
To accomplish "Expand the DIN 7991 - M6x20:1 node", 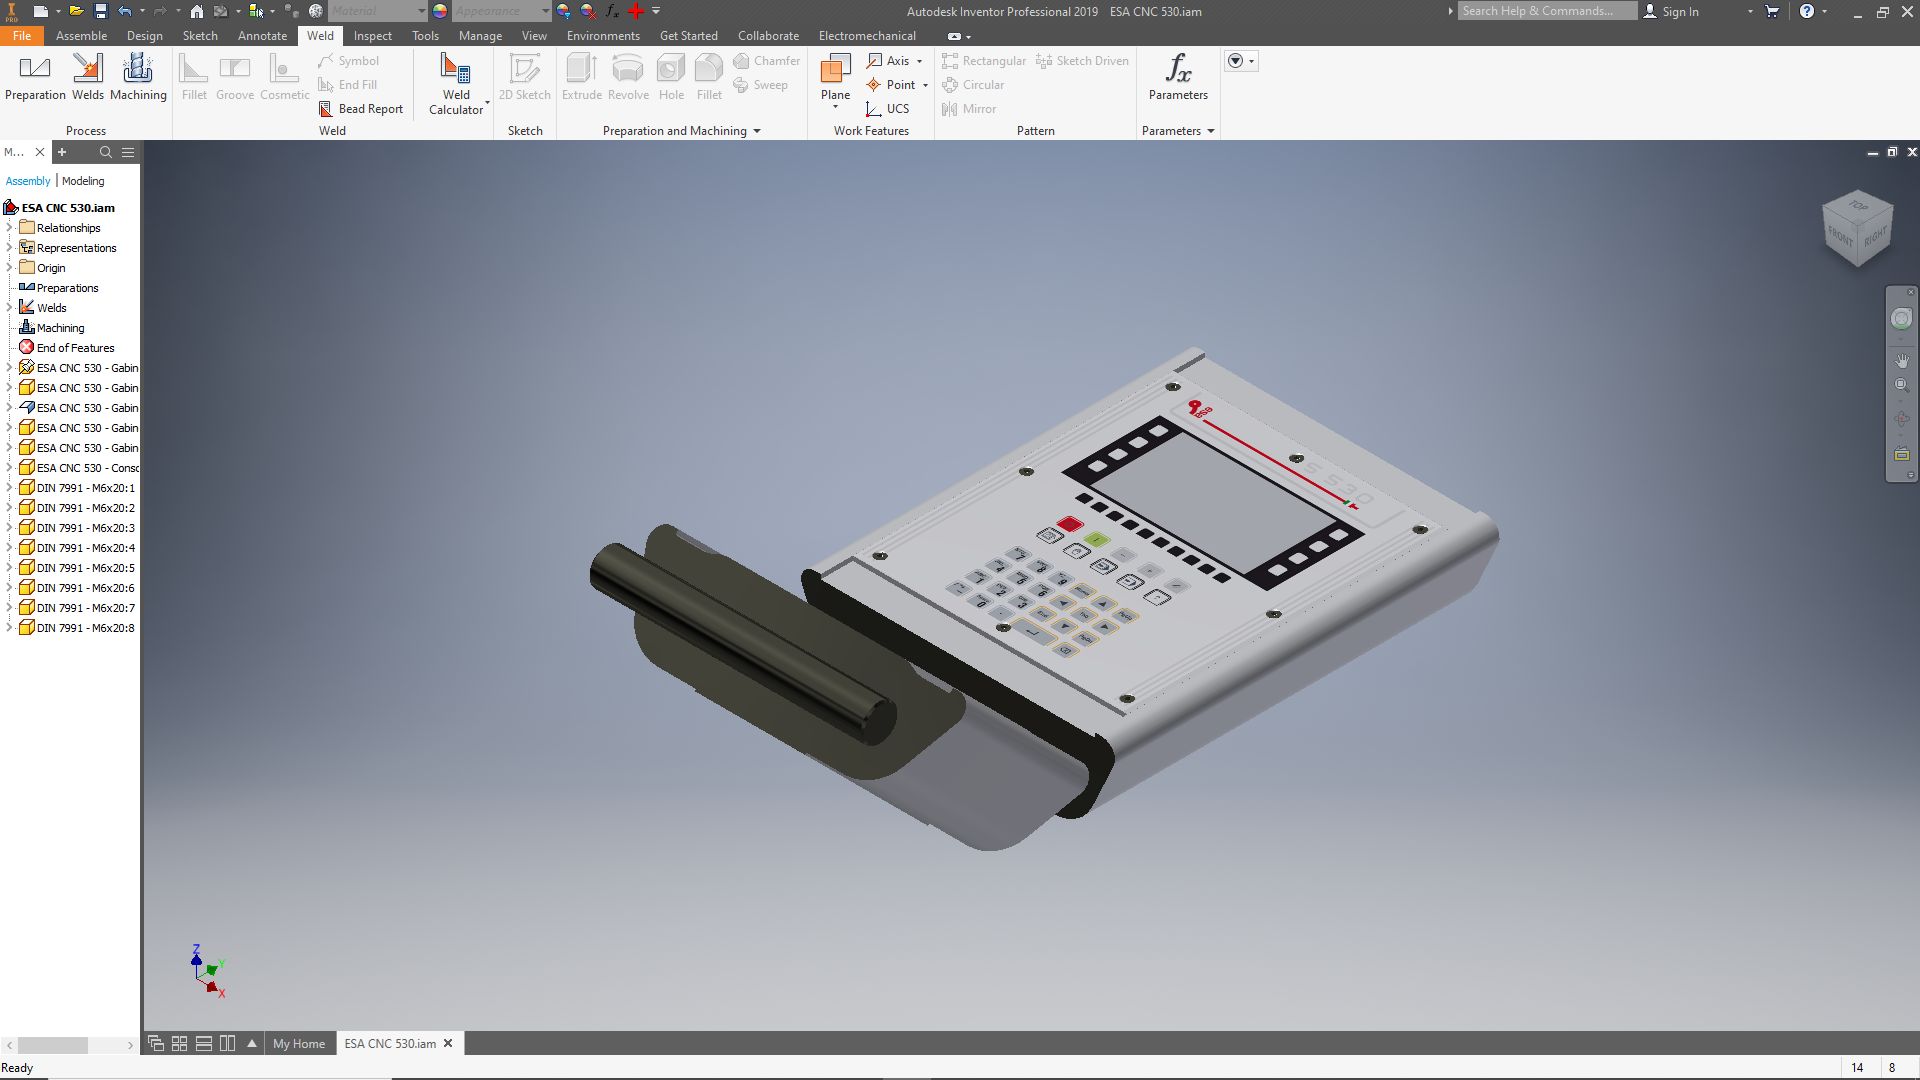I will point(9,488).
